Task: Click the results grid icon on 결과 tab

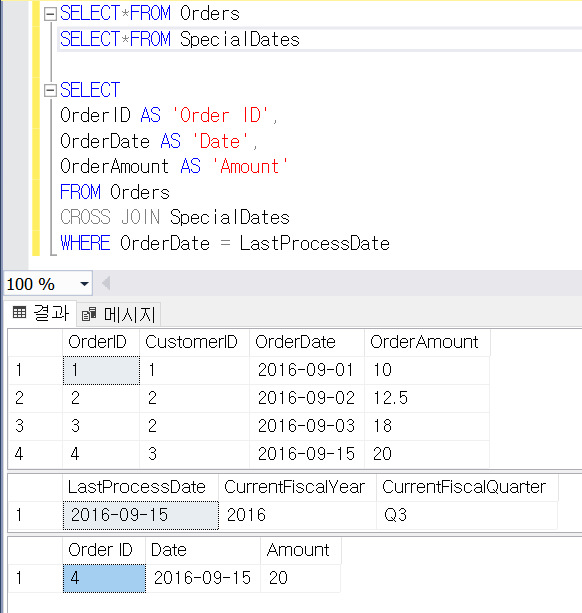Action: 19,312
